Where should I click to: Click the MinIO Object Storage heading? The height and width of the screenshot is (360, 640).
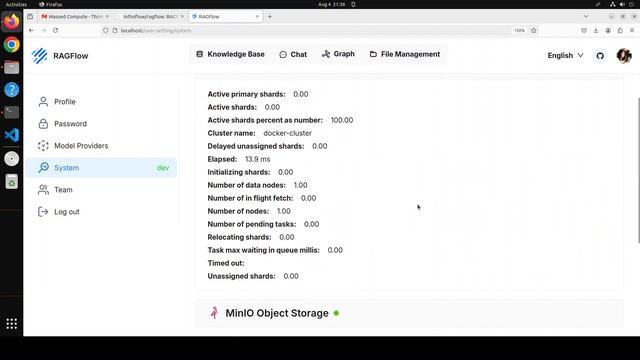(x=277, y=313)
